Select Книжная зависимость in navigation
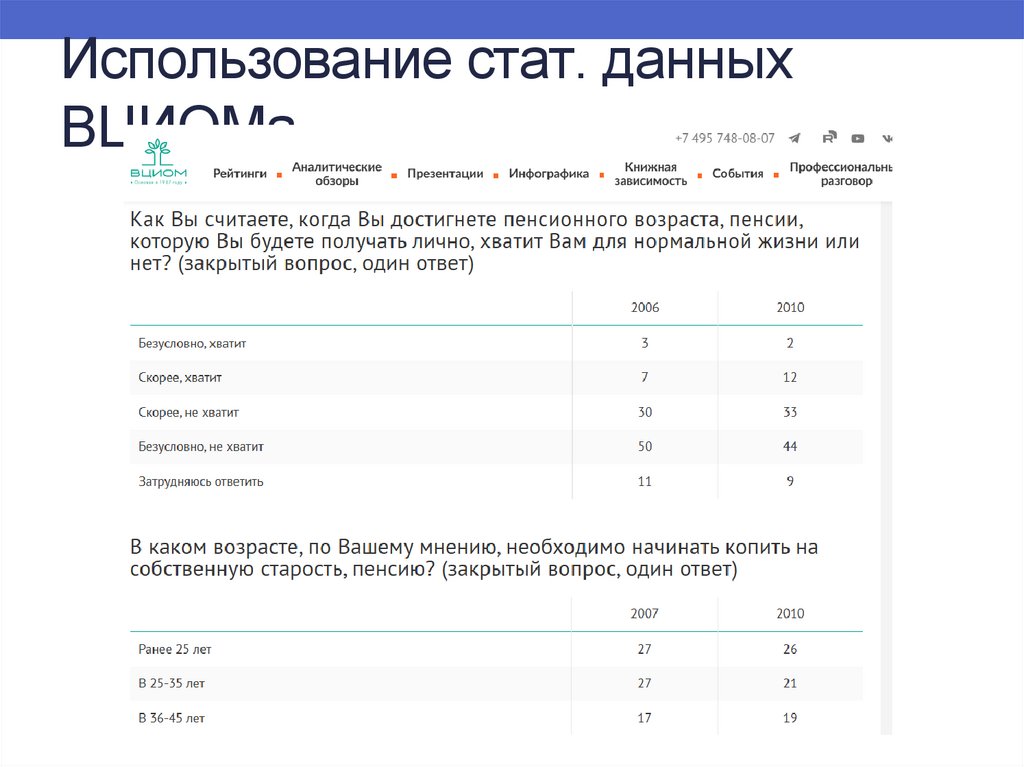The height and width of the screenshot is (767, 1024). point(650,174)
